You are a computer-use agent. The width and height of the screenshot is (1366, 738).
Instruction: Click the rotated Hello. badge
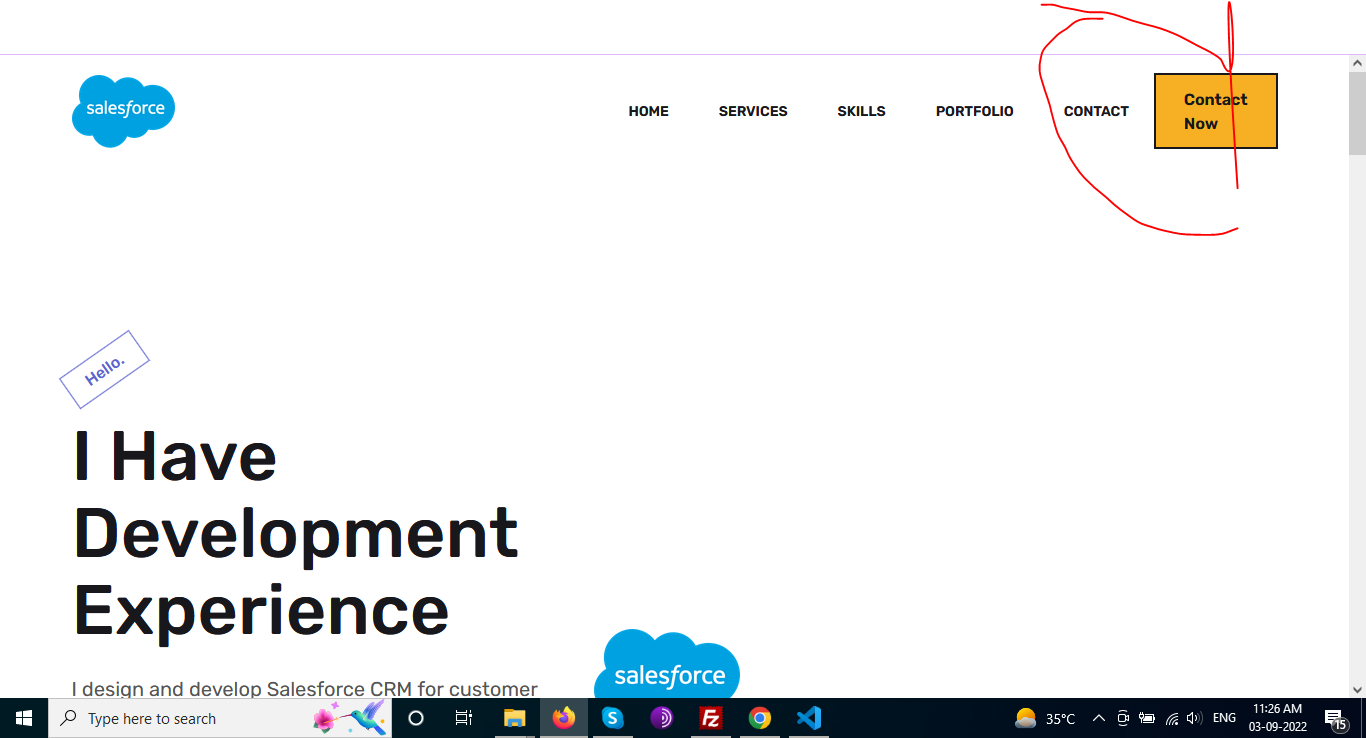point(105,369)
